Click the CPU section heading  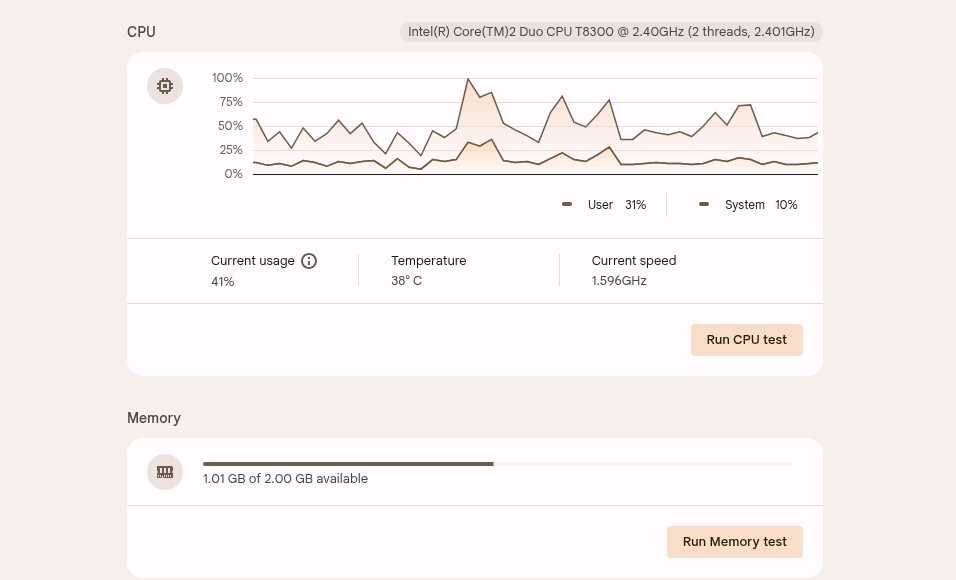pos(141,32)
